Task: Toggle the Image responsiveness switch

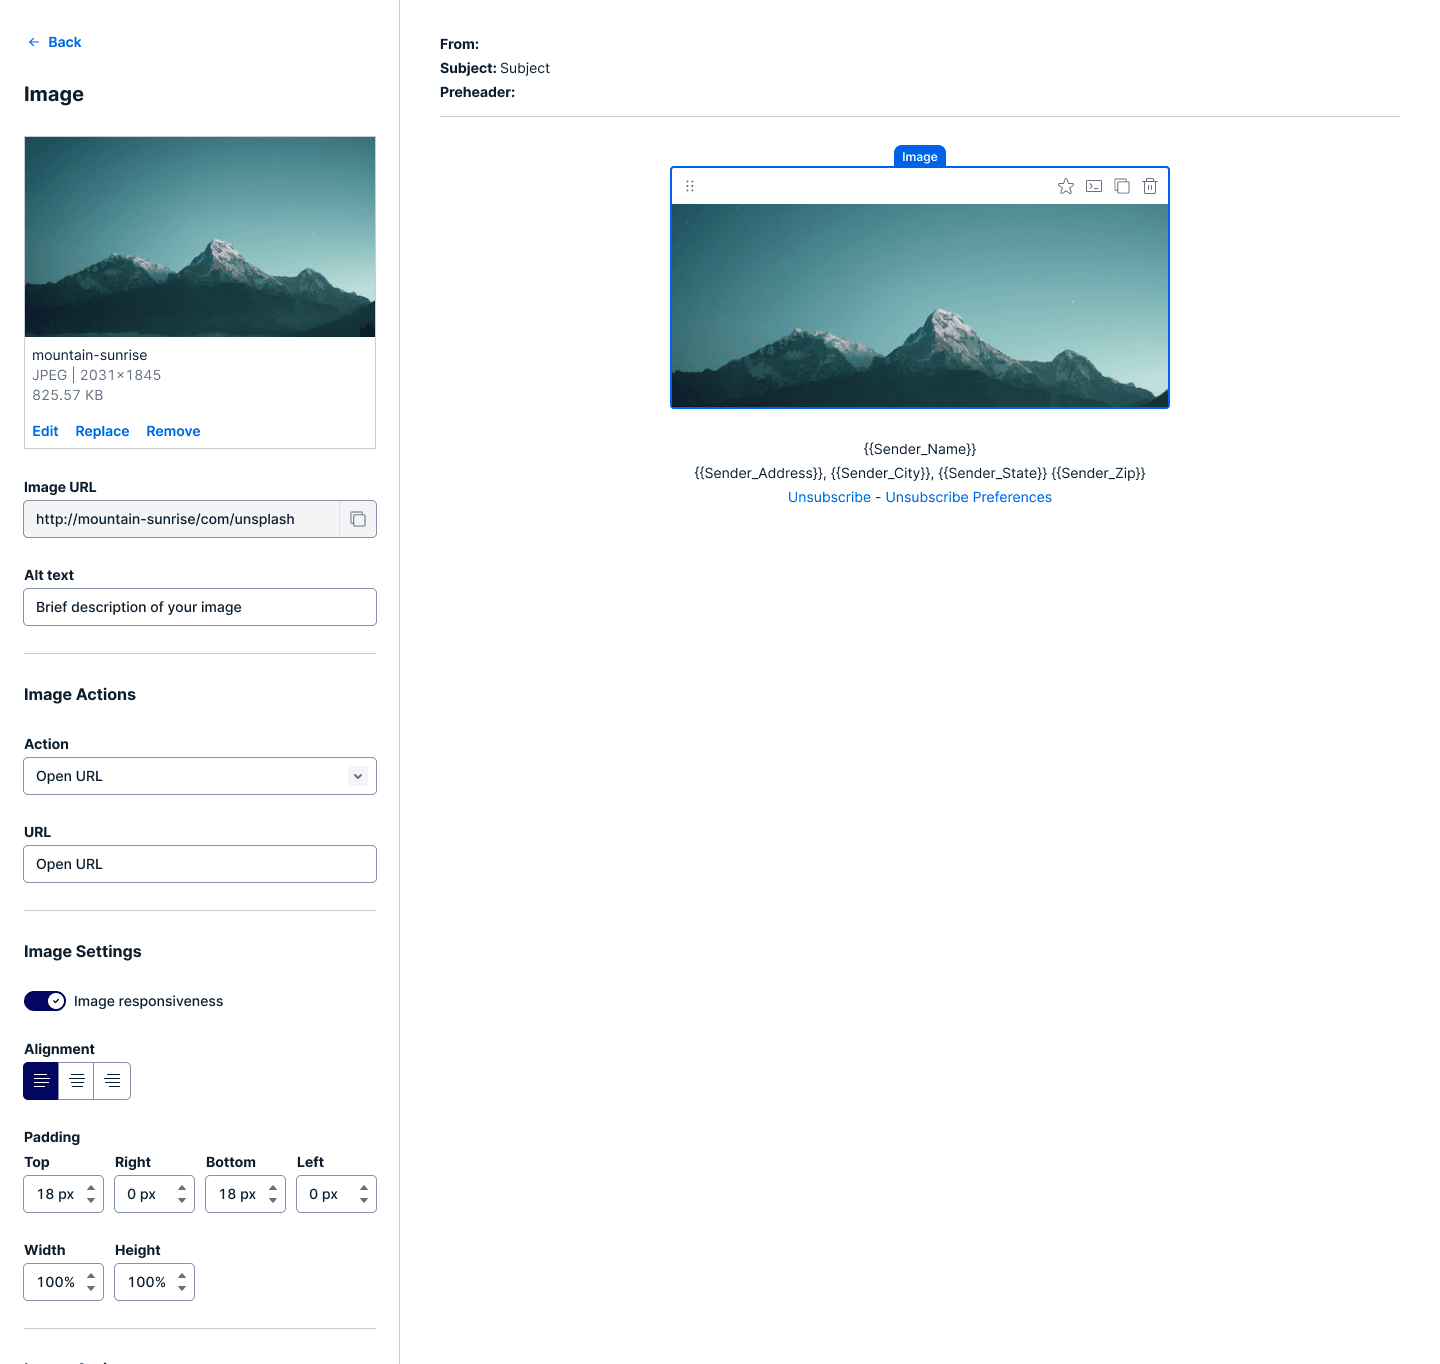Action: [x=45, y=1001]
